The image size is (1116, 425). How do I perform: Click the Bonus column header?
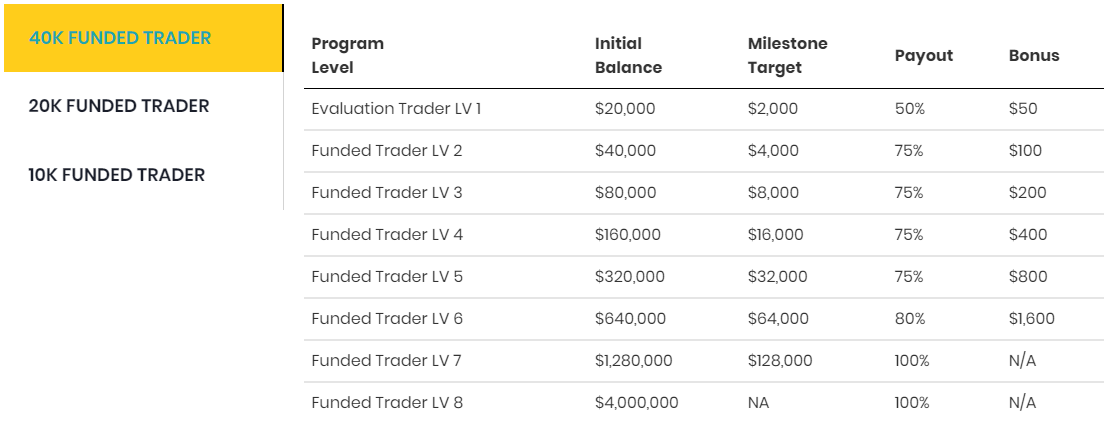coord(1034,56)
